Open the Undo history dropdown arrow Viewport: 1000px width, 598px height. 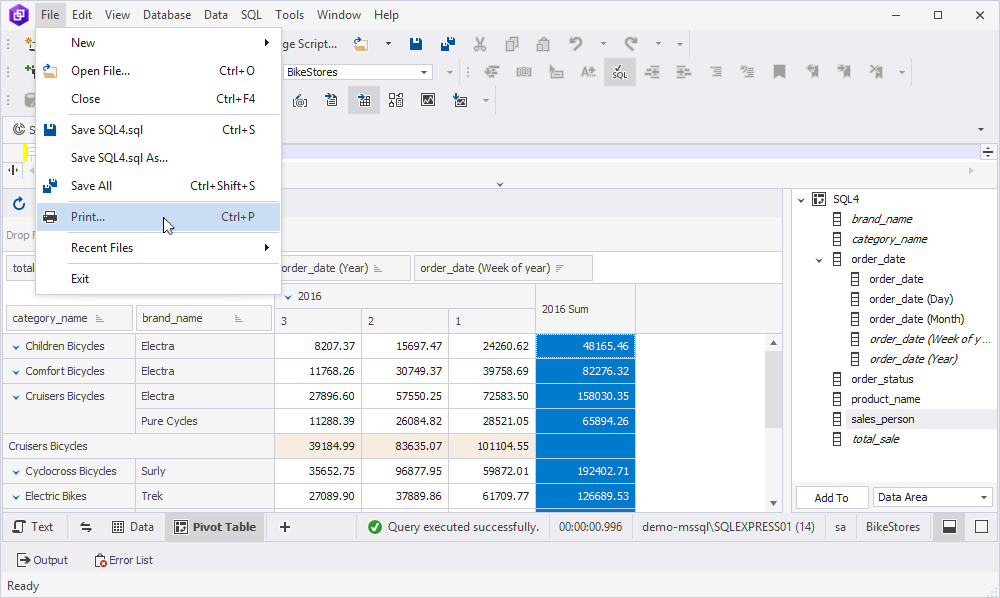[603, 44]
